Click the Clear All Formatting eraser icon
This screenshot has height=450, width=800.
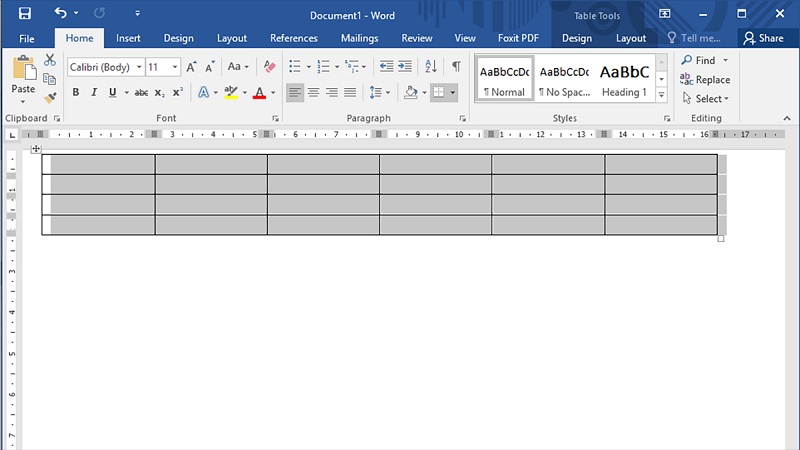[269, 66]
